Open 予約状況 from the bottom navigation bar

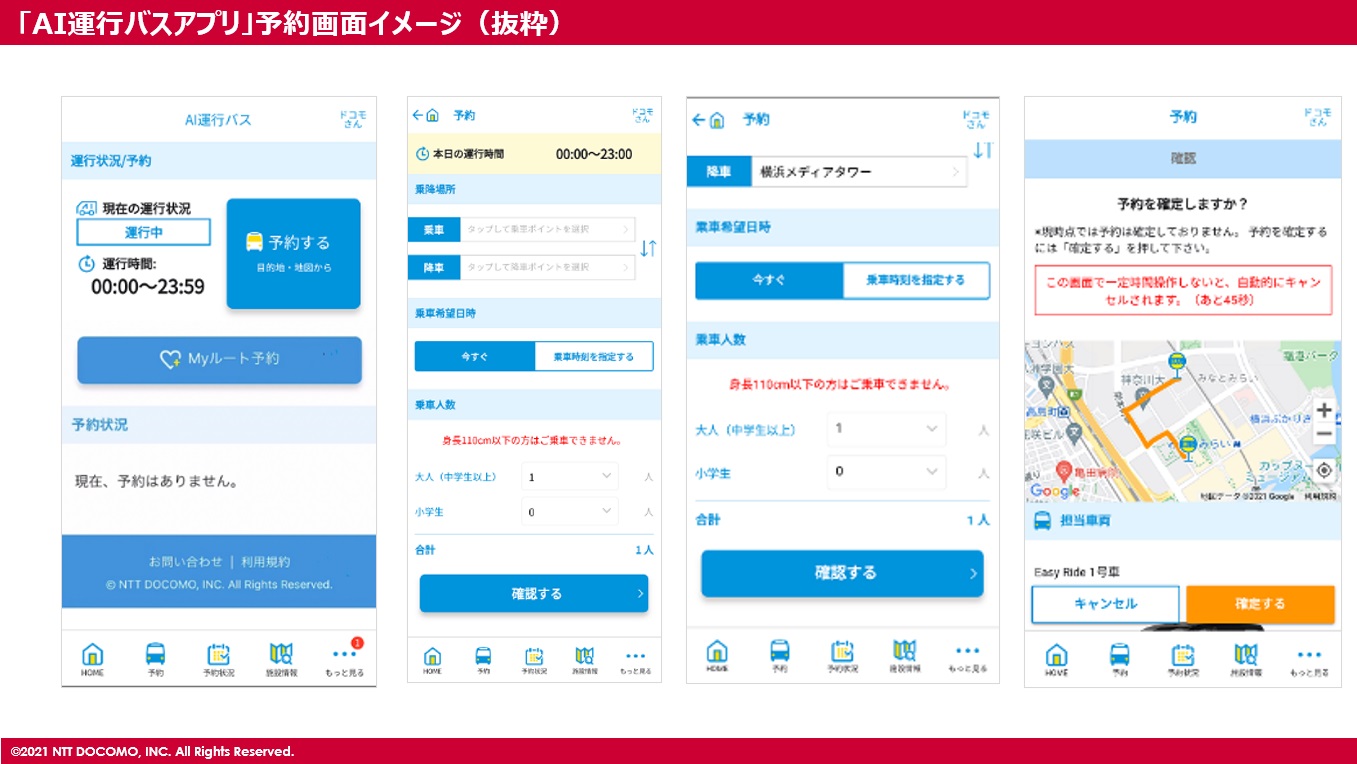click(219, 658)
